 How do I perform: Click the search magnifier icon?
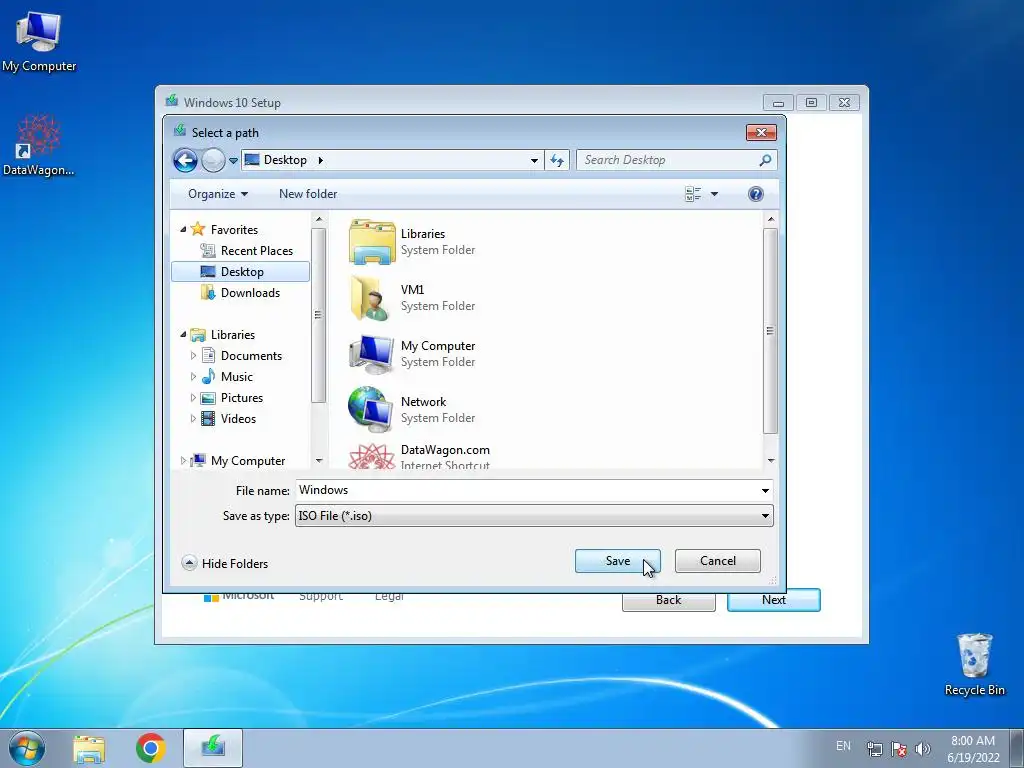765,160
